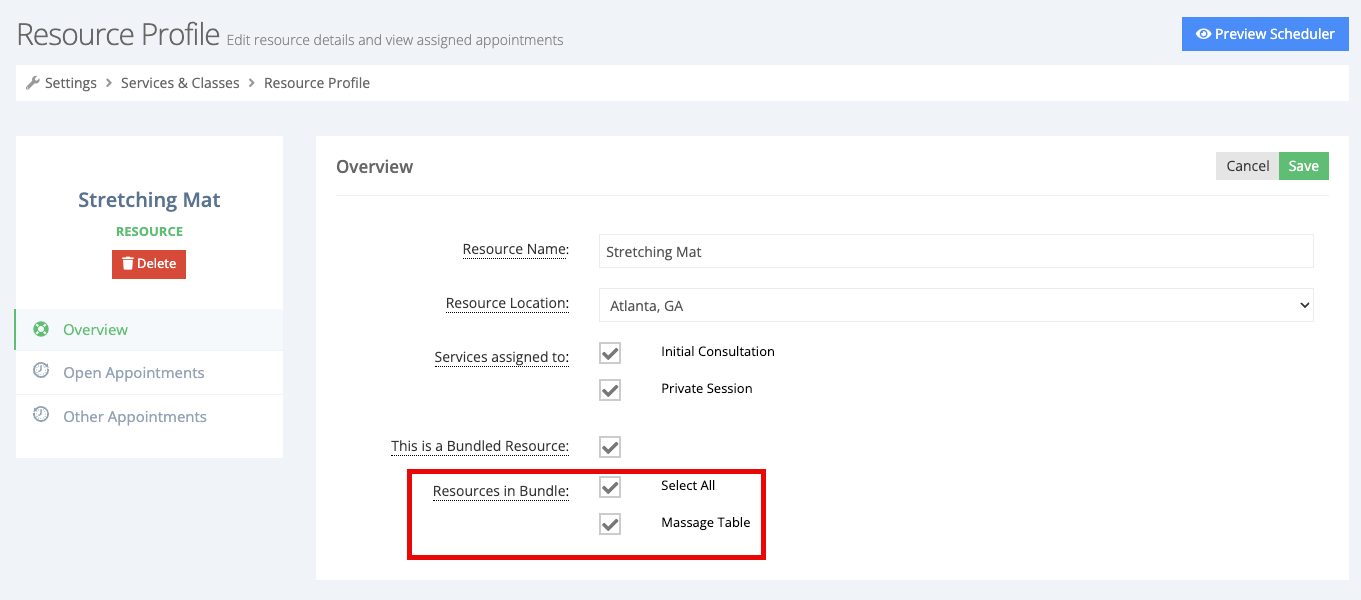Click the Resource Profile page heading

[x=118, y=34]
